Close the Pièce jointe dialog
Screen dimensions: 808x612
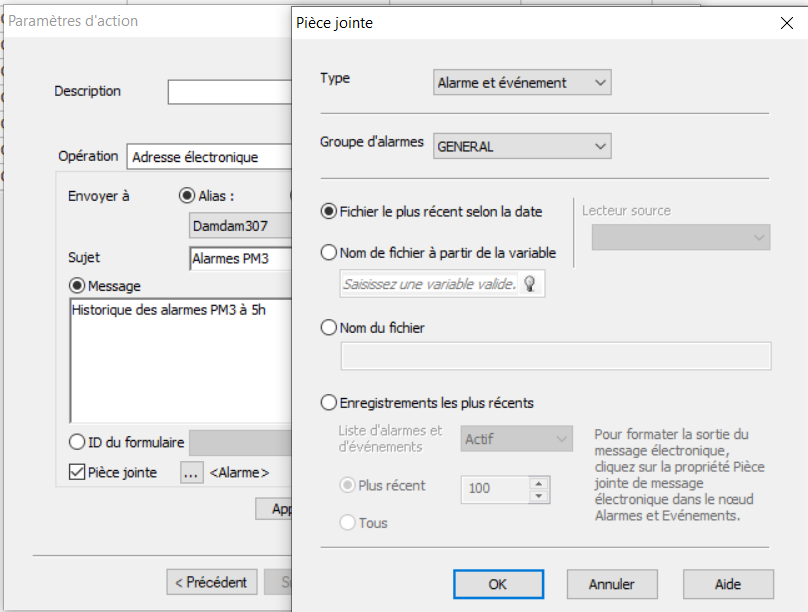tap(786, 23)
